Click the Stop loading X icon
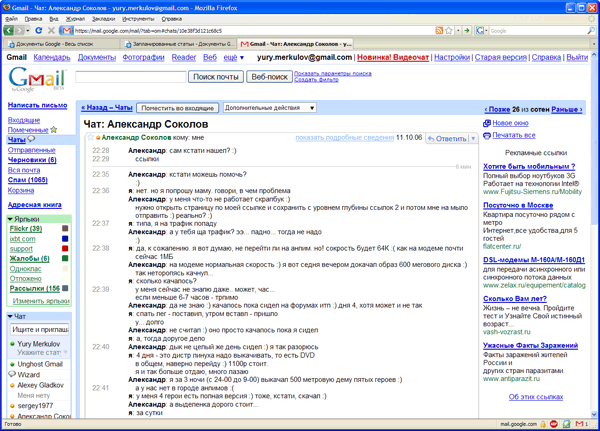The image size is (600, 431). click(x=51, y=31)
